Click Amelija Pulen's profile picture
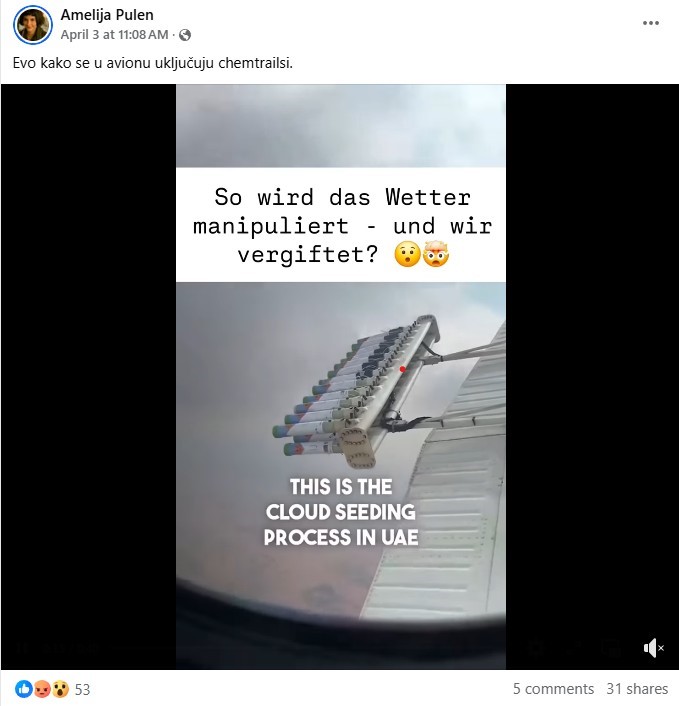Screen dimensions: 679x706 [33, 25]
